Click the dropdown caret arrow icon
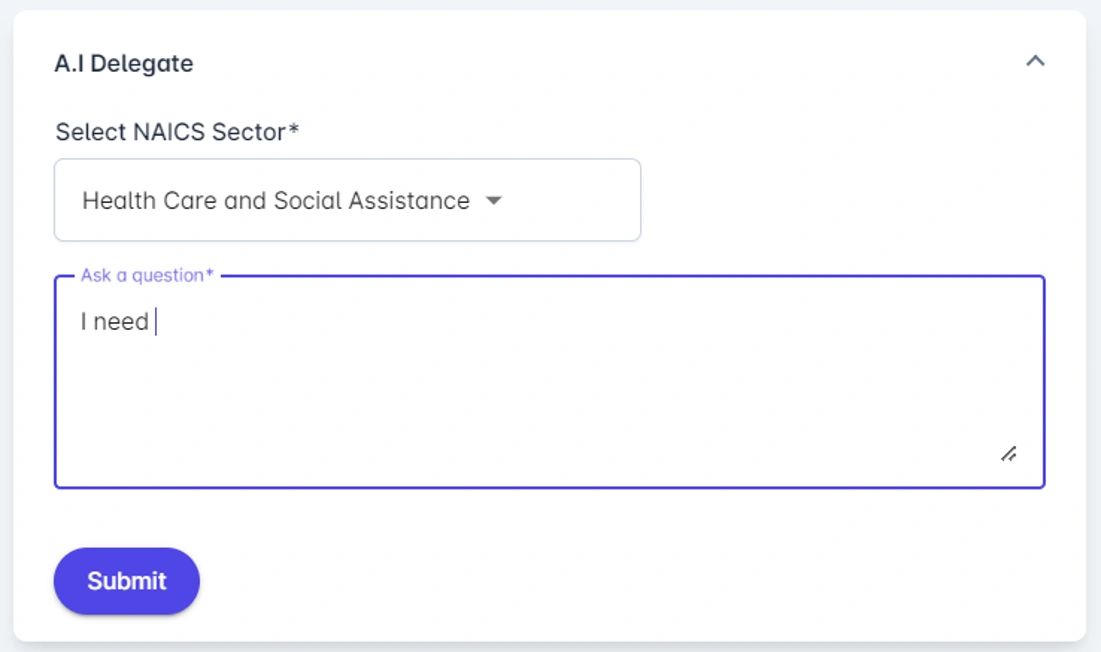Screen dimensions: 1101x652 (x=493, y=200)
